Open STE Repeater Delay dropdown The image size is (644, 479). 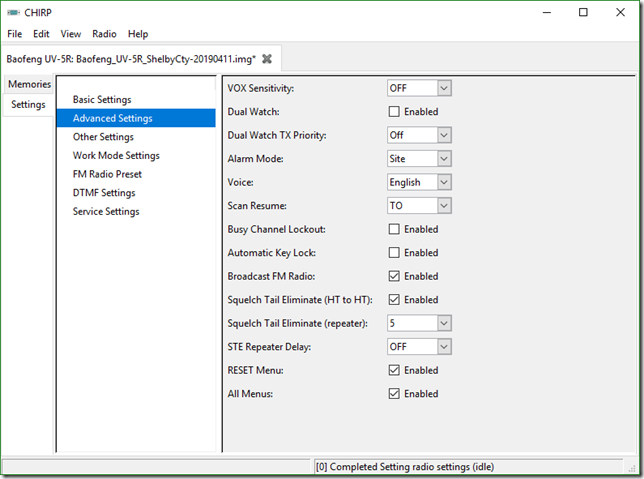419,346
